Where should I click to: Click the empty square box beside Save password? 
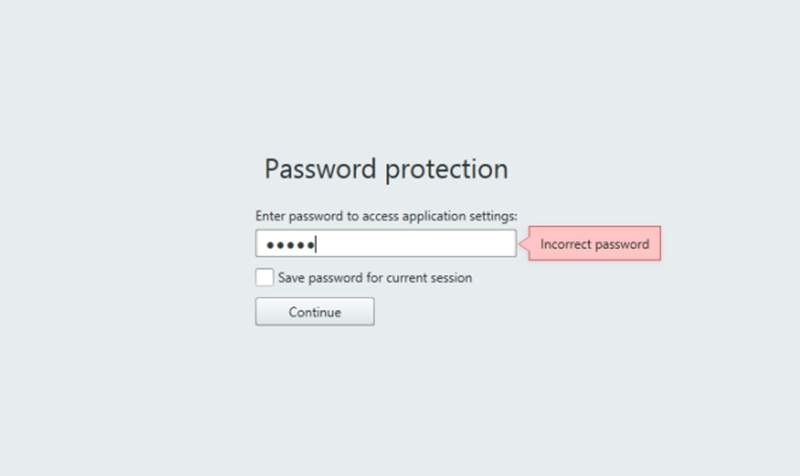point(264,277)
